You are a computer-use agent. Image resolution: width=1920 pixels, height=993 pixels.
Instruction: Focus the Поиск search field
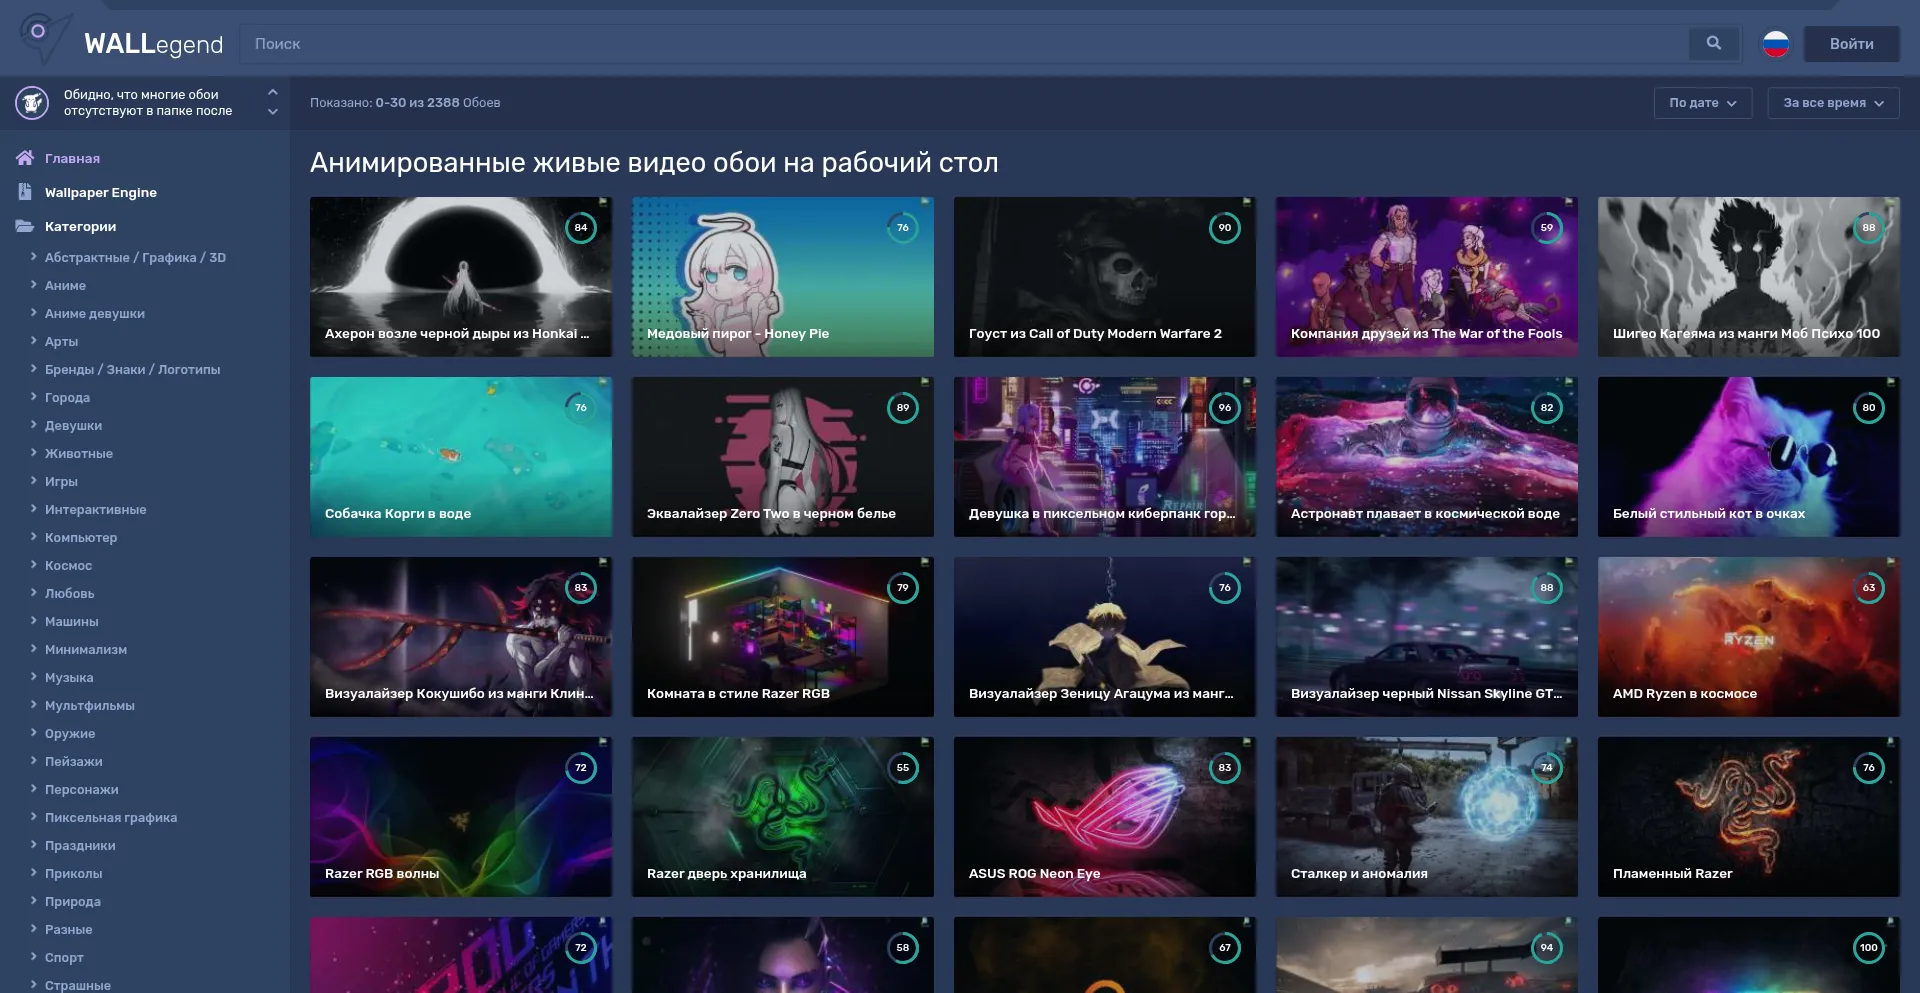click(960, 44)
